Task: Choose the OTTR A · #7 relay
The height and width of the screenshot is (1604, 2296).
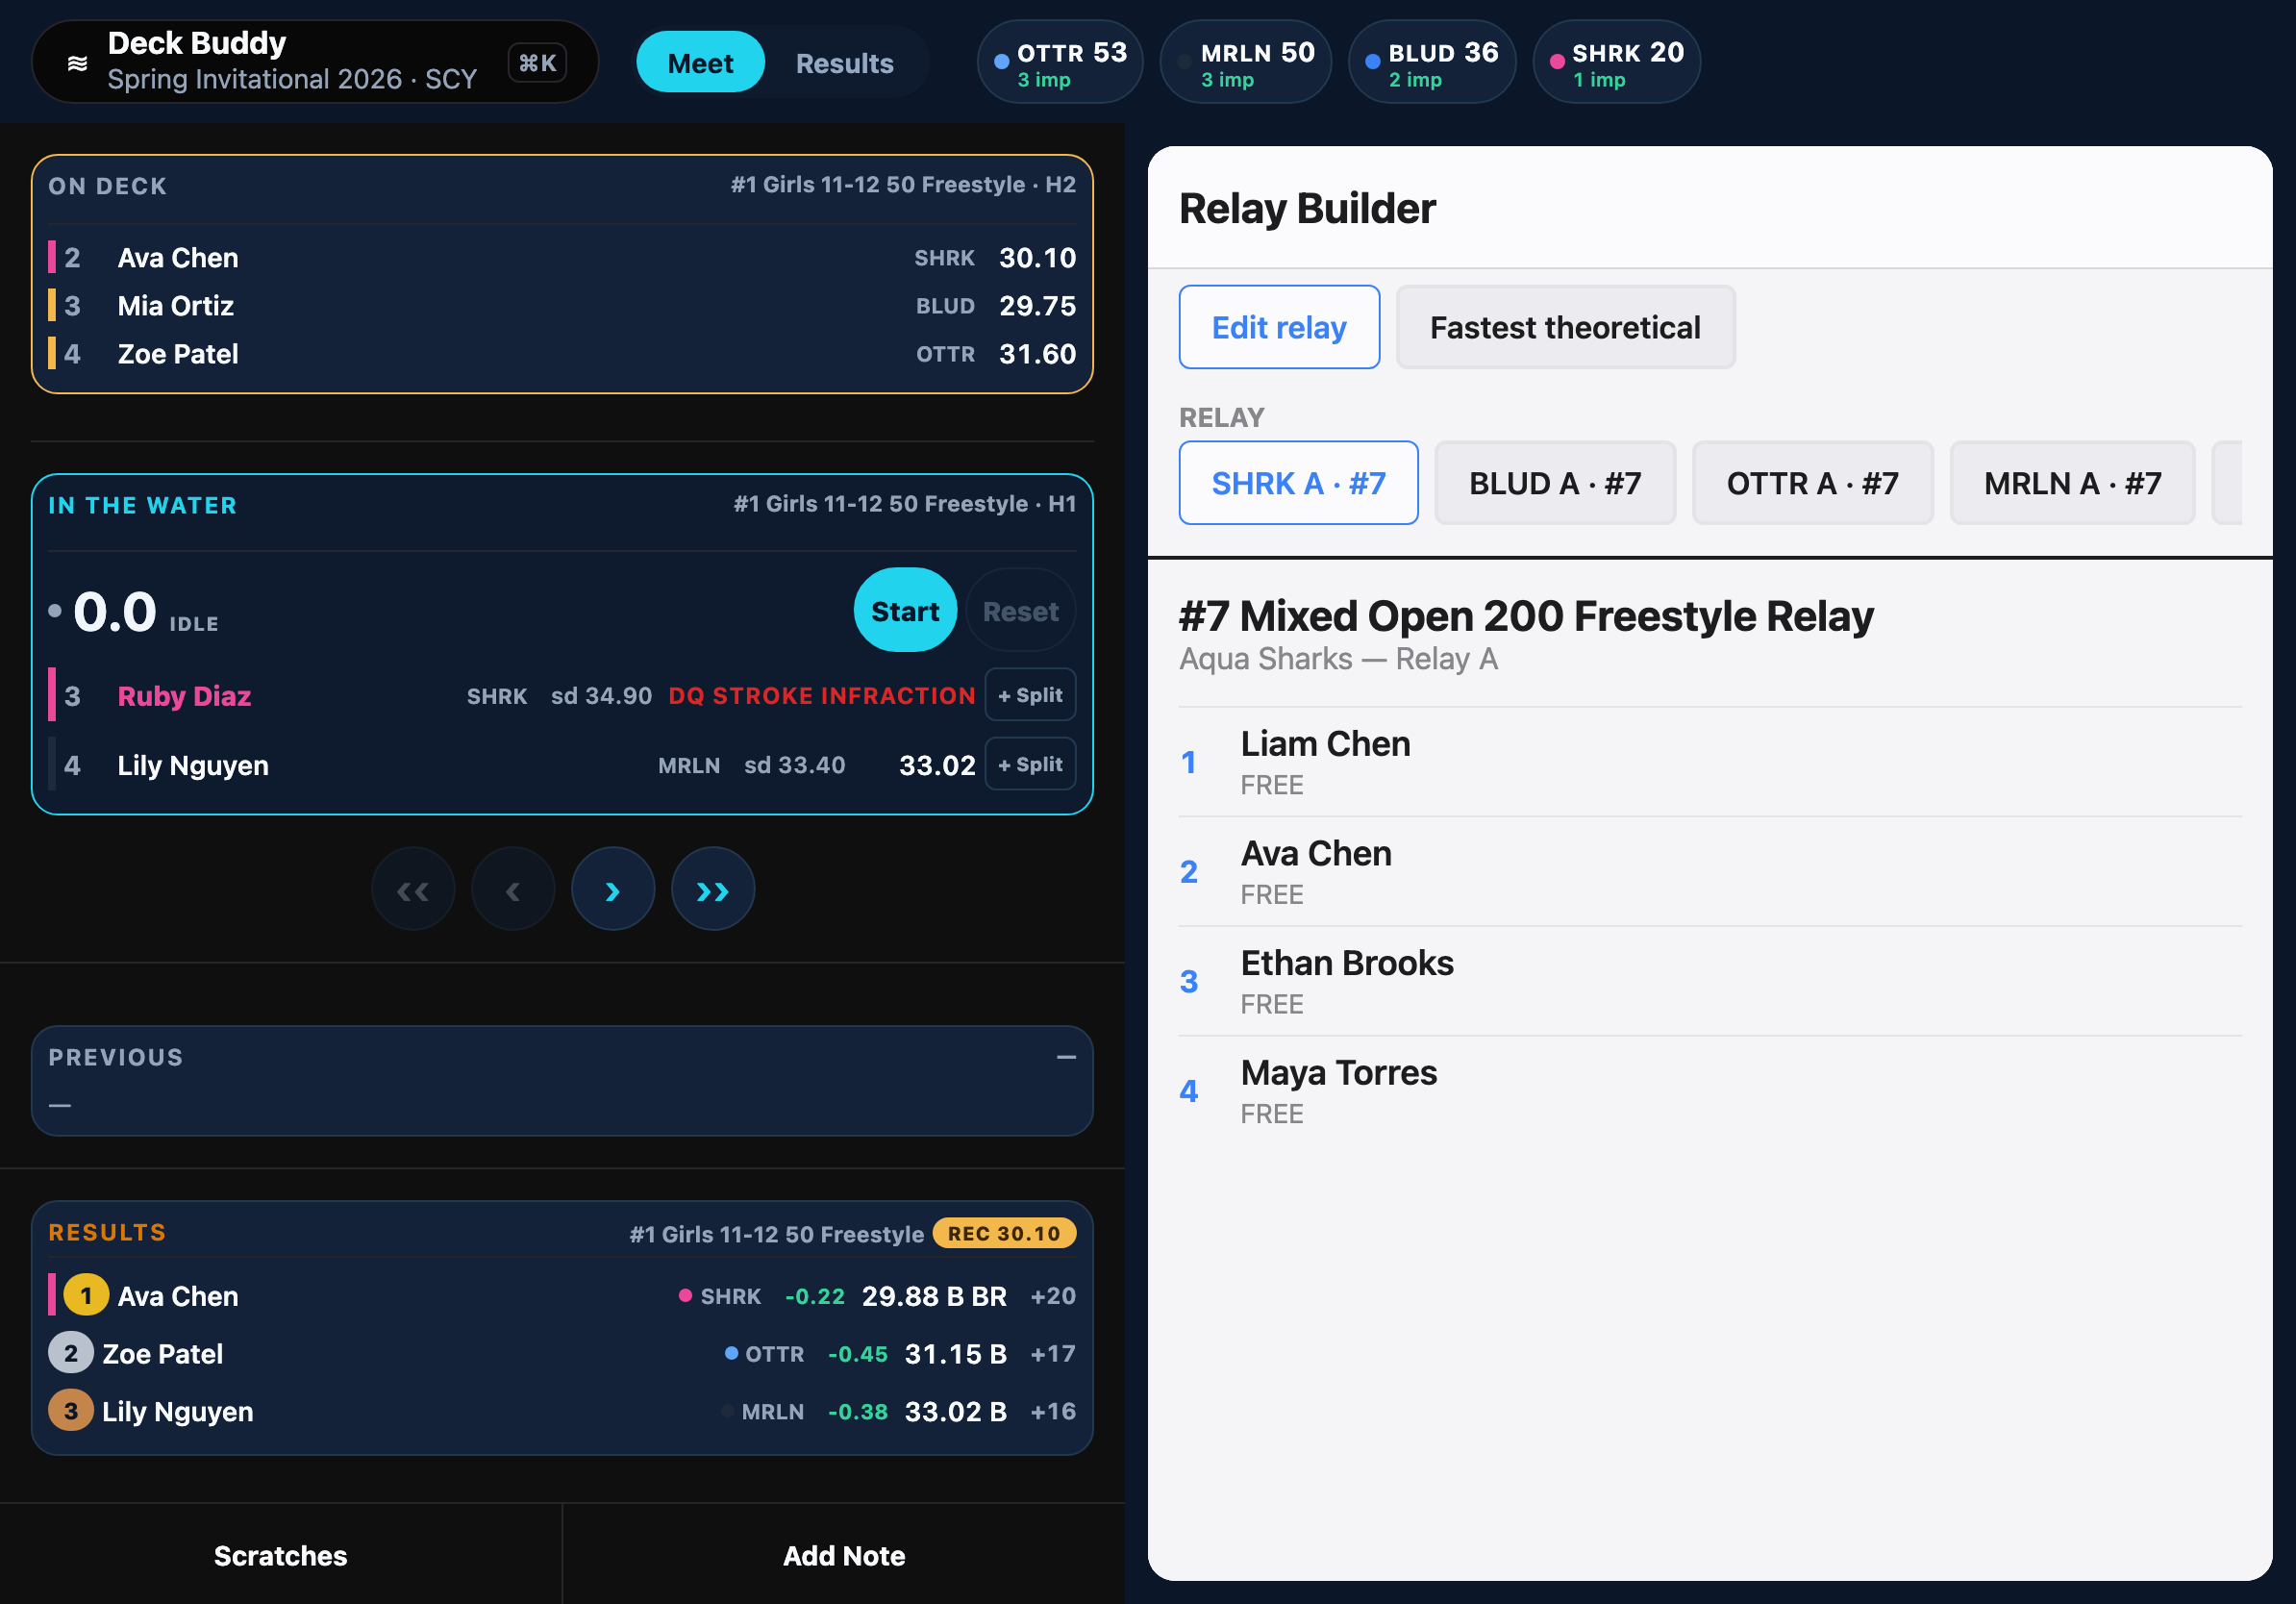Action: coord(1812,483)
